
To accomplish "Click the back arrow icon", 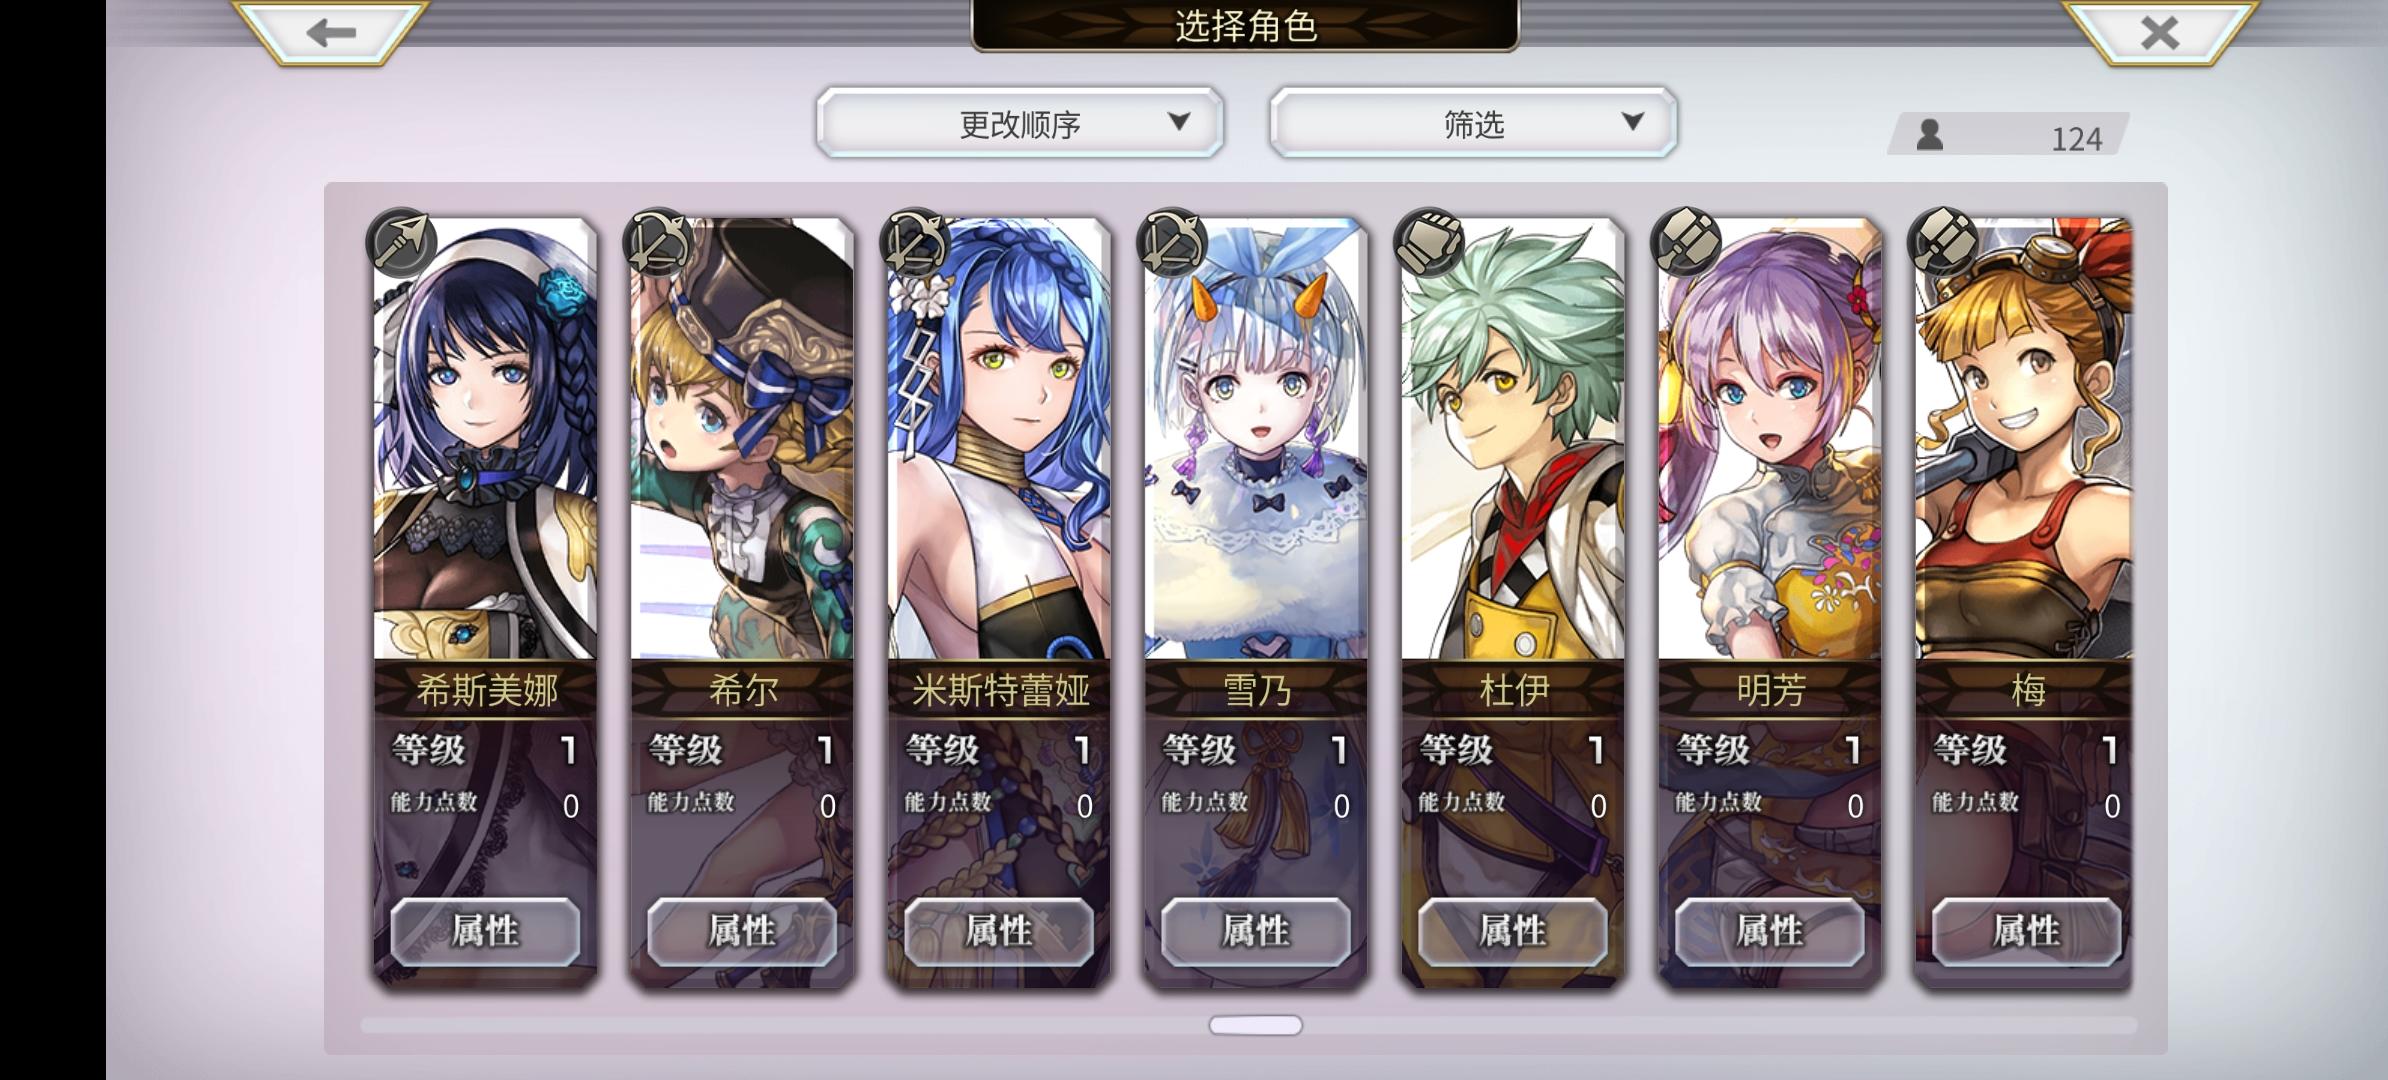I will pyautogui.click(x=331, y=33).
